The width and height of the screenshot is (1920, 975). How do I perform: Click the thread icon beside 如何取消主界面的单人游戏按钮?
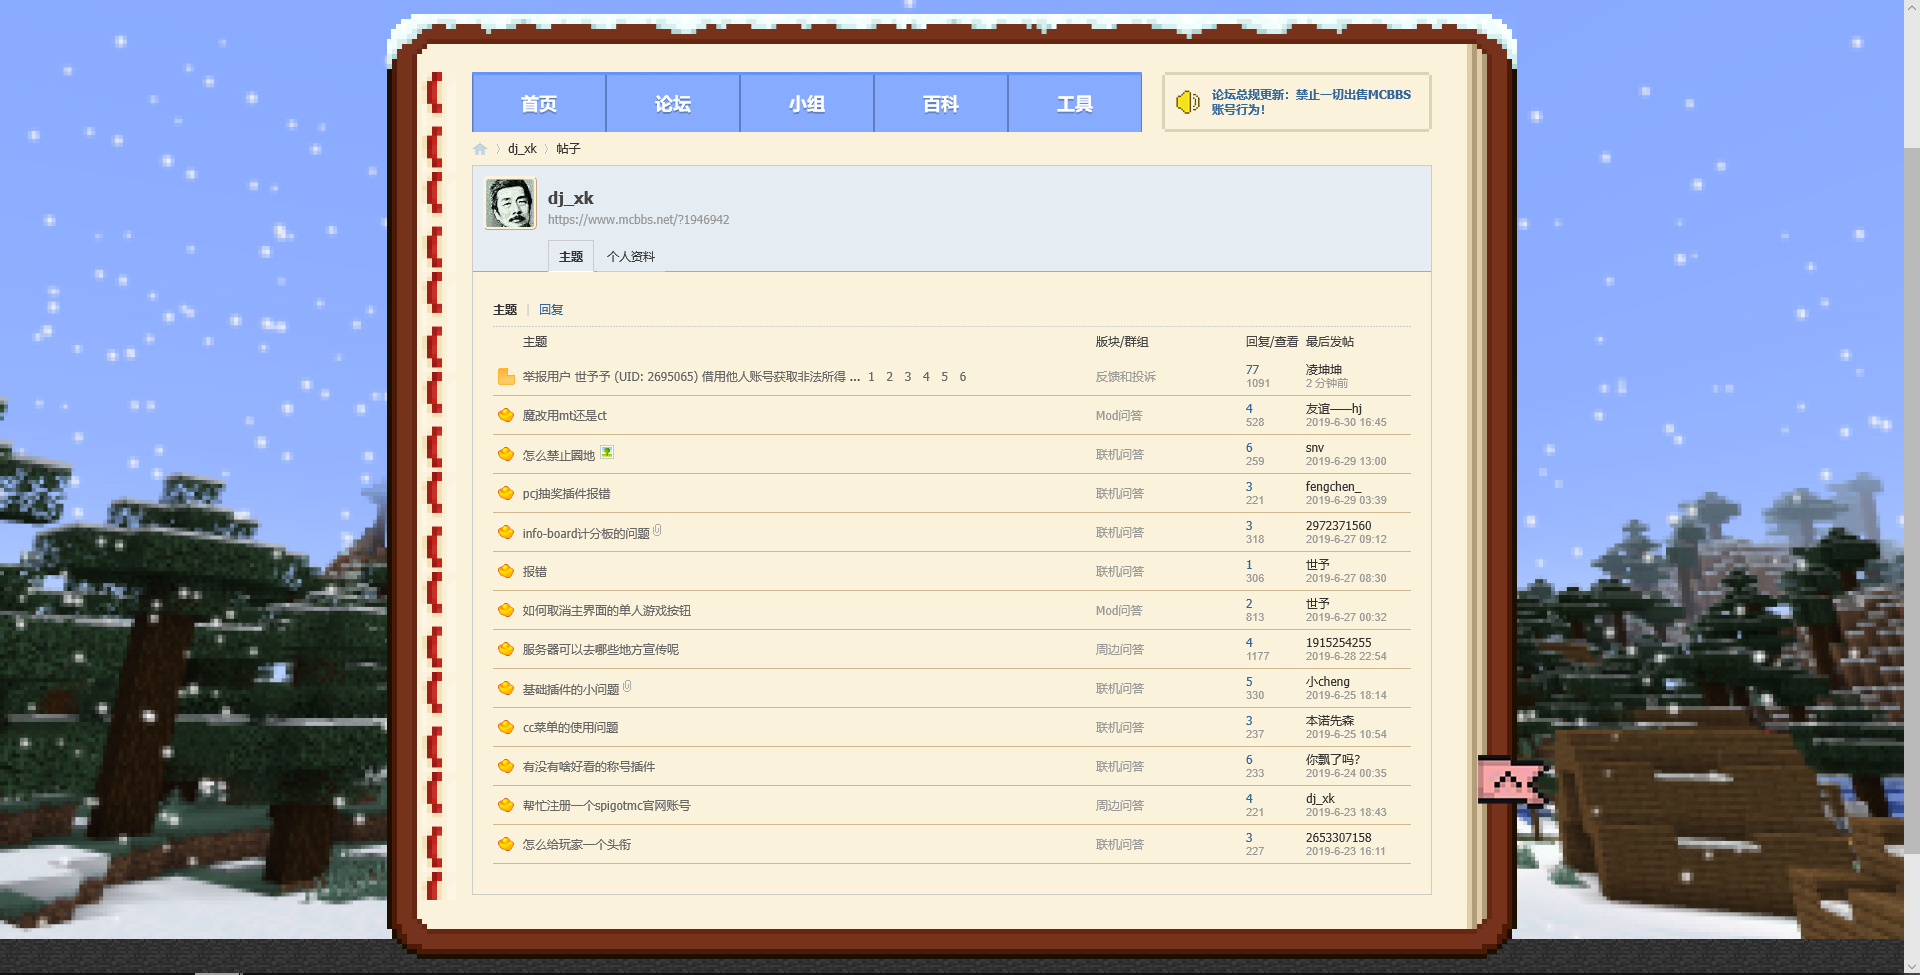point(506,610)
